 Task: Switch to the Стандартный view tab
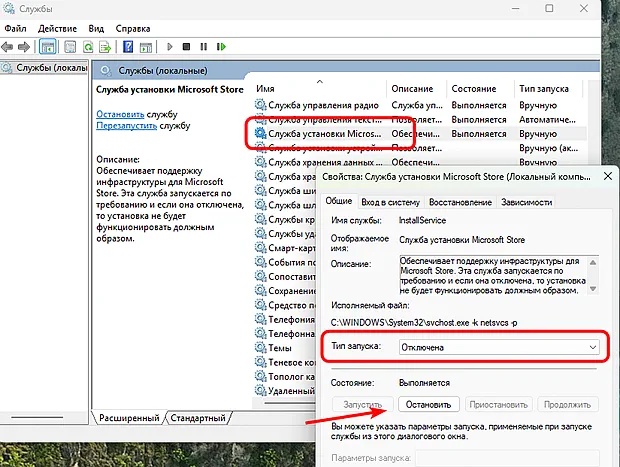pyautogui.click(x=198, y=418)
